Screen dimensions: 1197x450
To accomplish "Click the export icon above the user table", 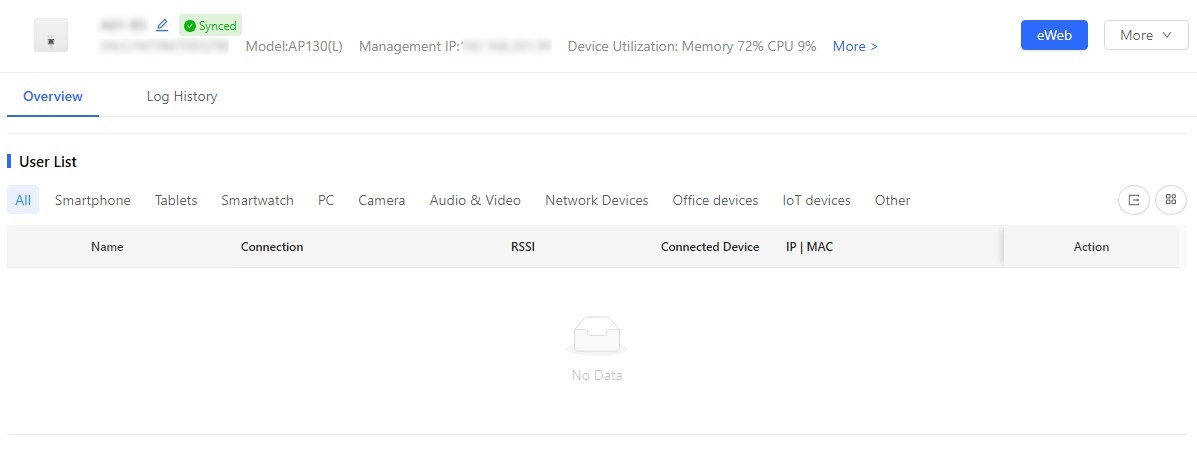I will click(x=1134, y=200).
